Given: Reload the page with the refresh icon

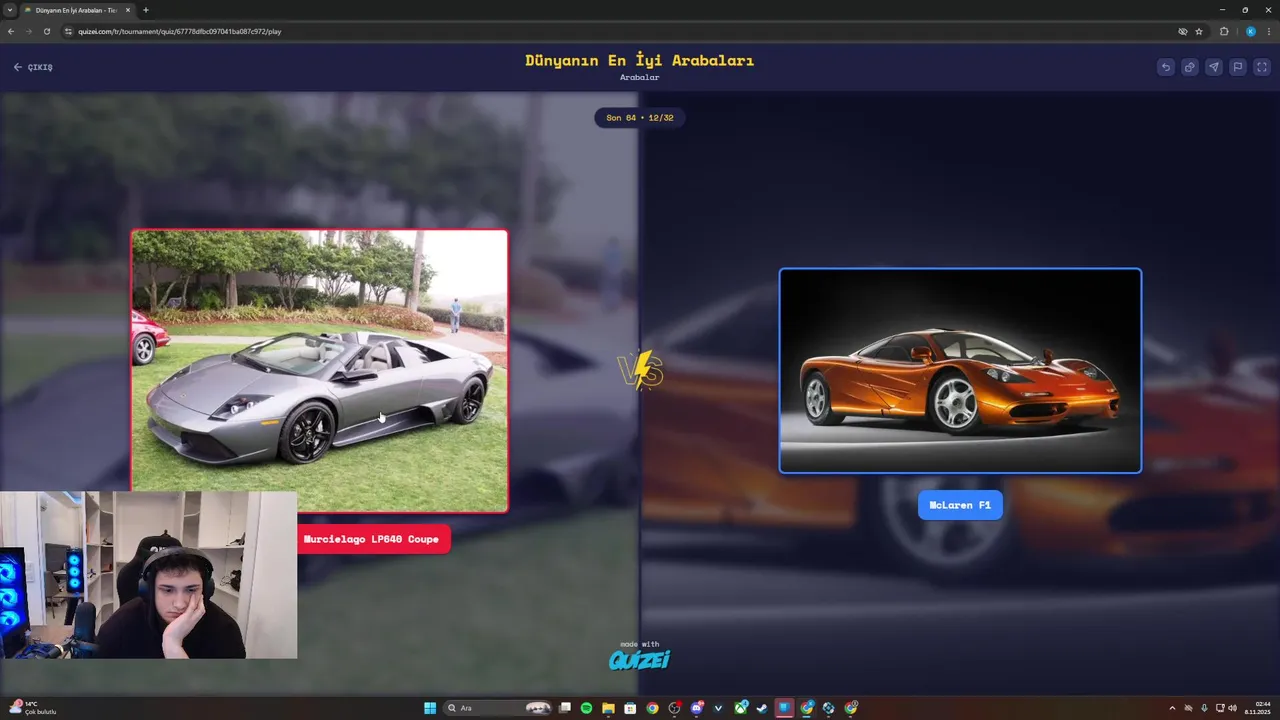Looking at the screenshot, I should coord(46,31).
